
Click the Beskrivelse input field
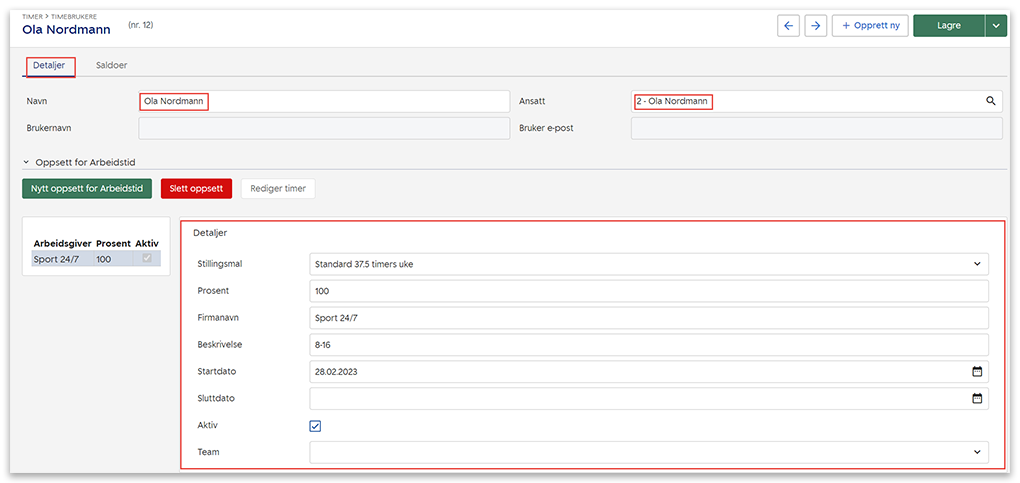[x=648, y=345]
